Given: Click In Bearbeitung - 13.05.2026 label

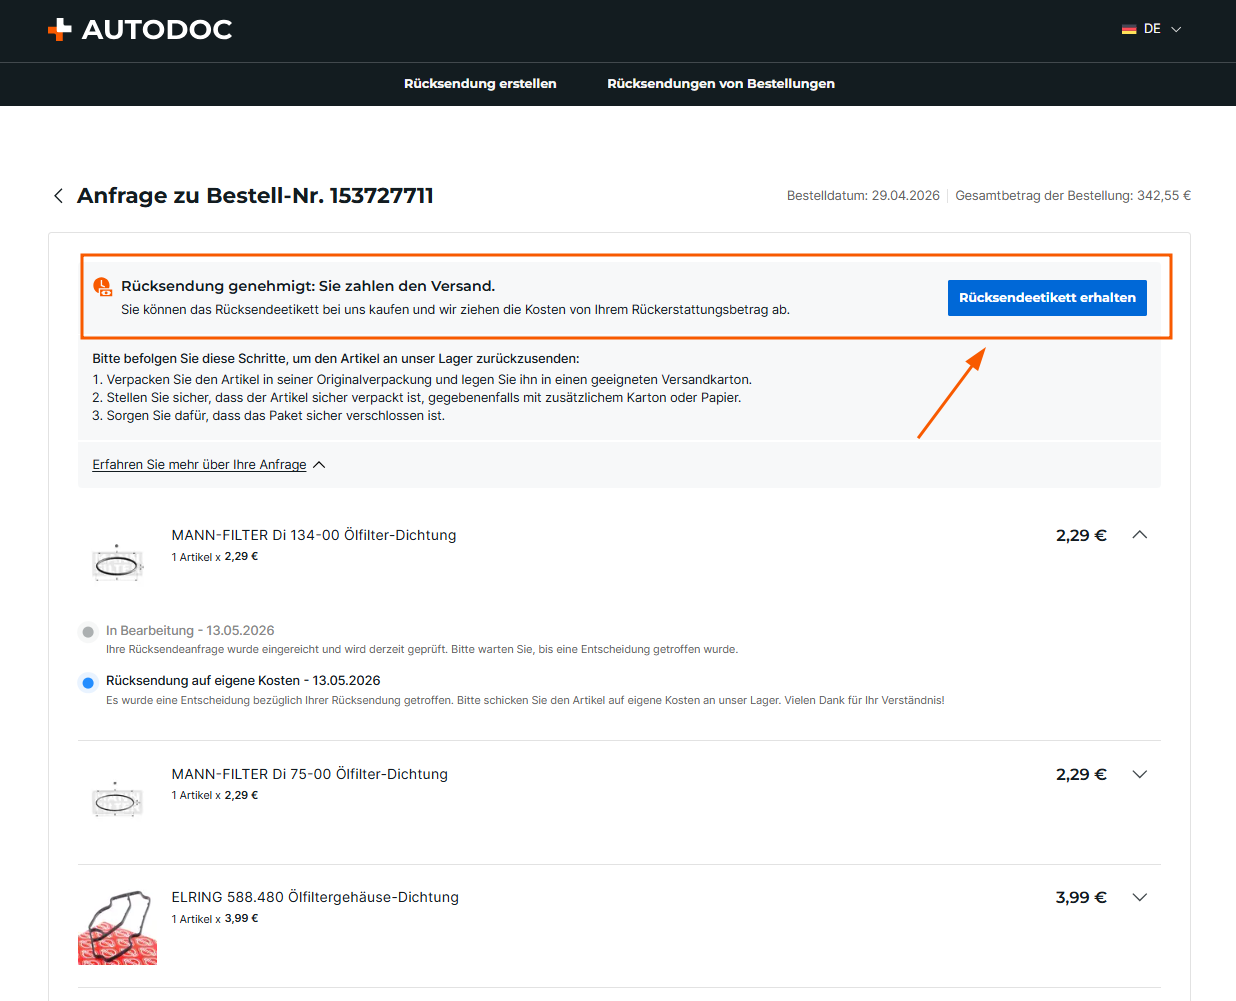Looking at the screenshot, I should 190,631.
